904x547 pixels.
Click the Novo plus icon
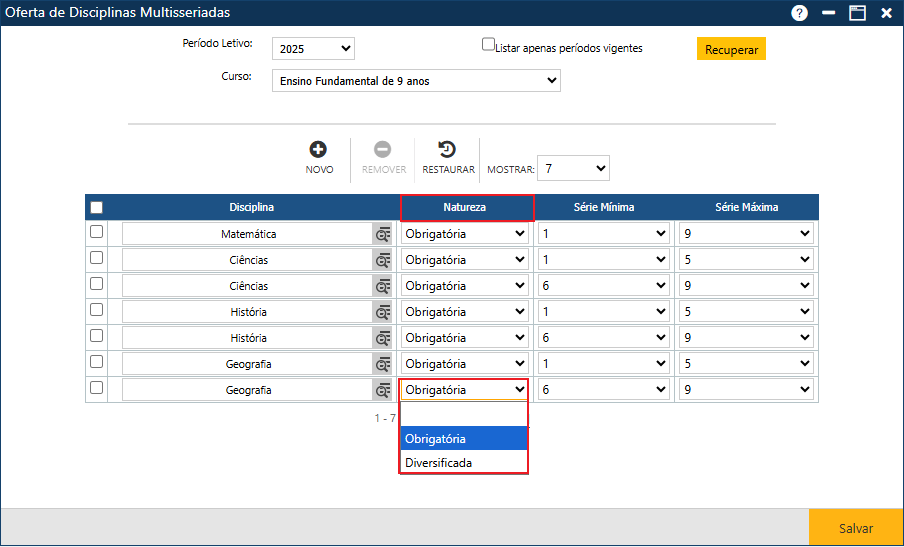(318, 150)
